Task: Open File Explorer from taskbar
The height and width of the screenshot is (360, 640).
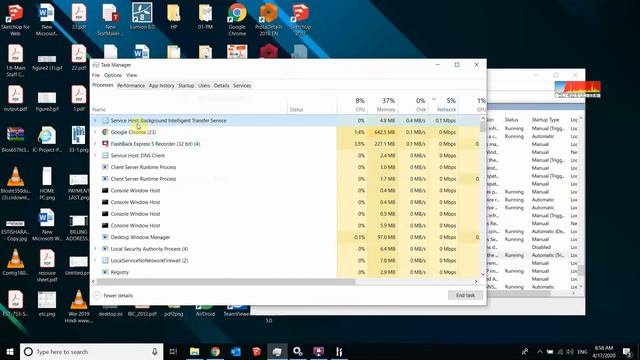Action: click(x=195, y=351)
